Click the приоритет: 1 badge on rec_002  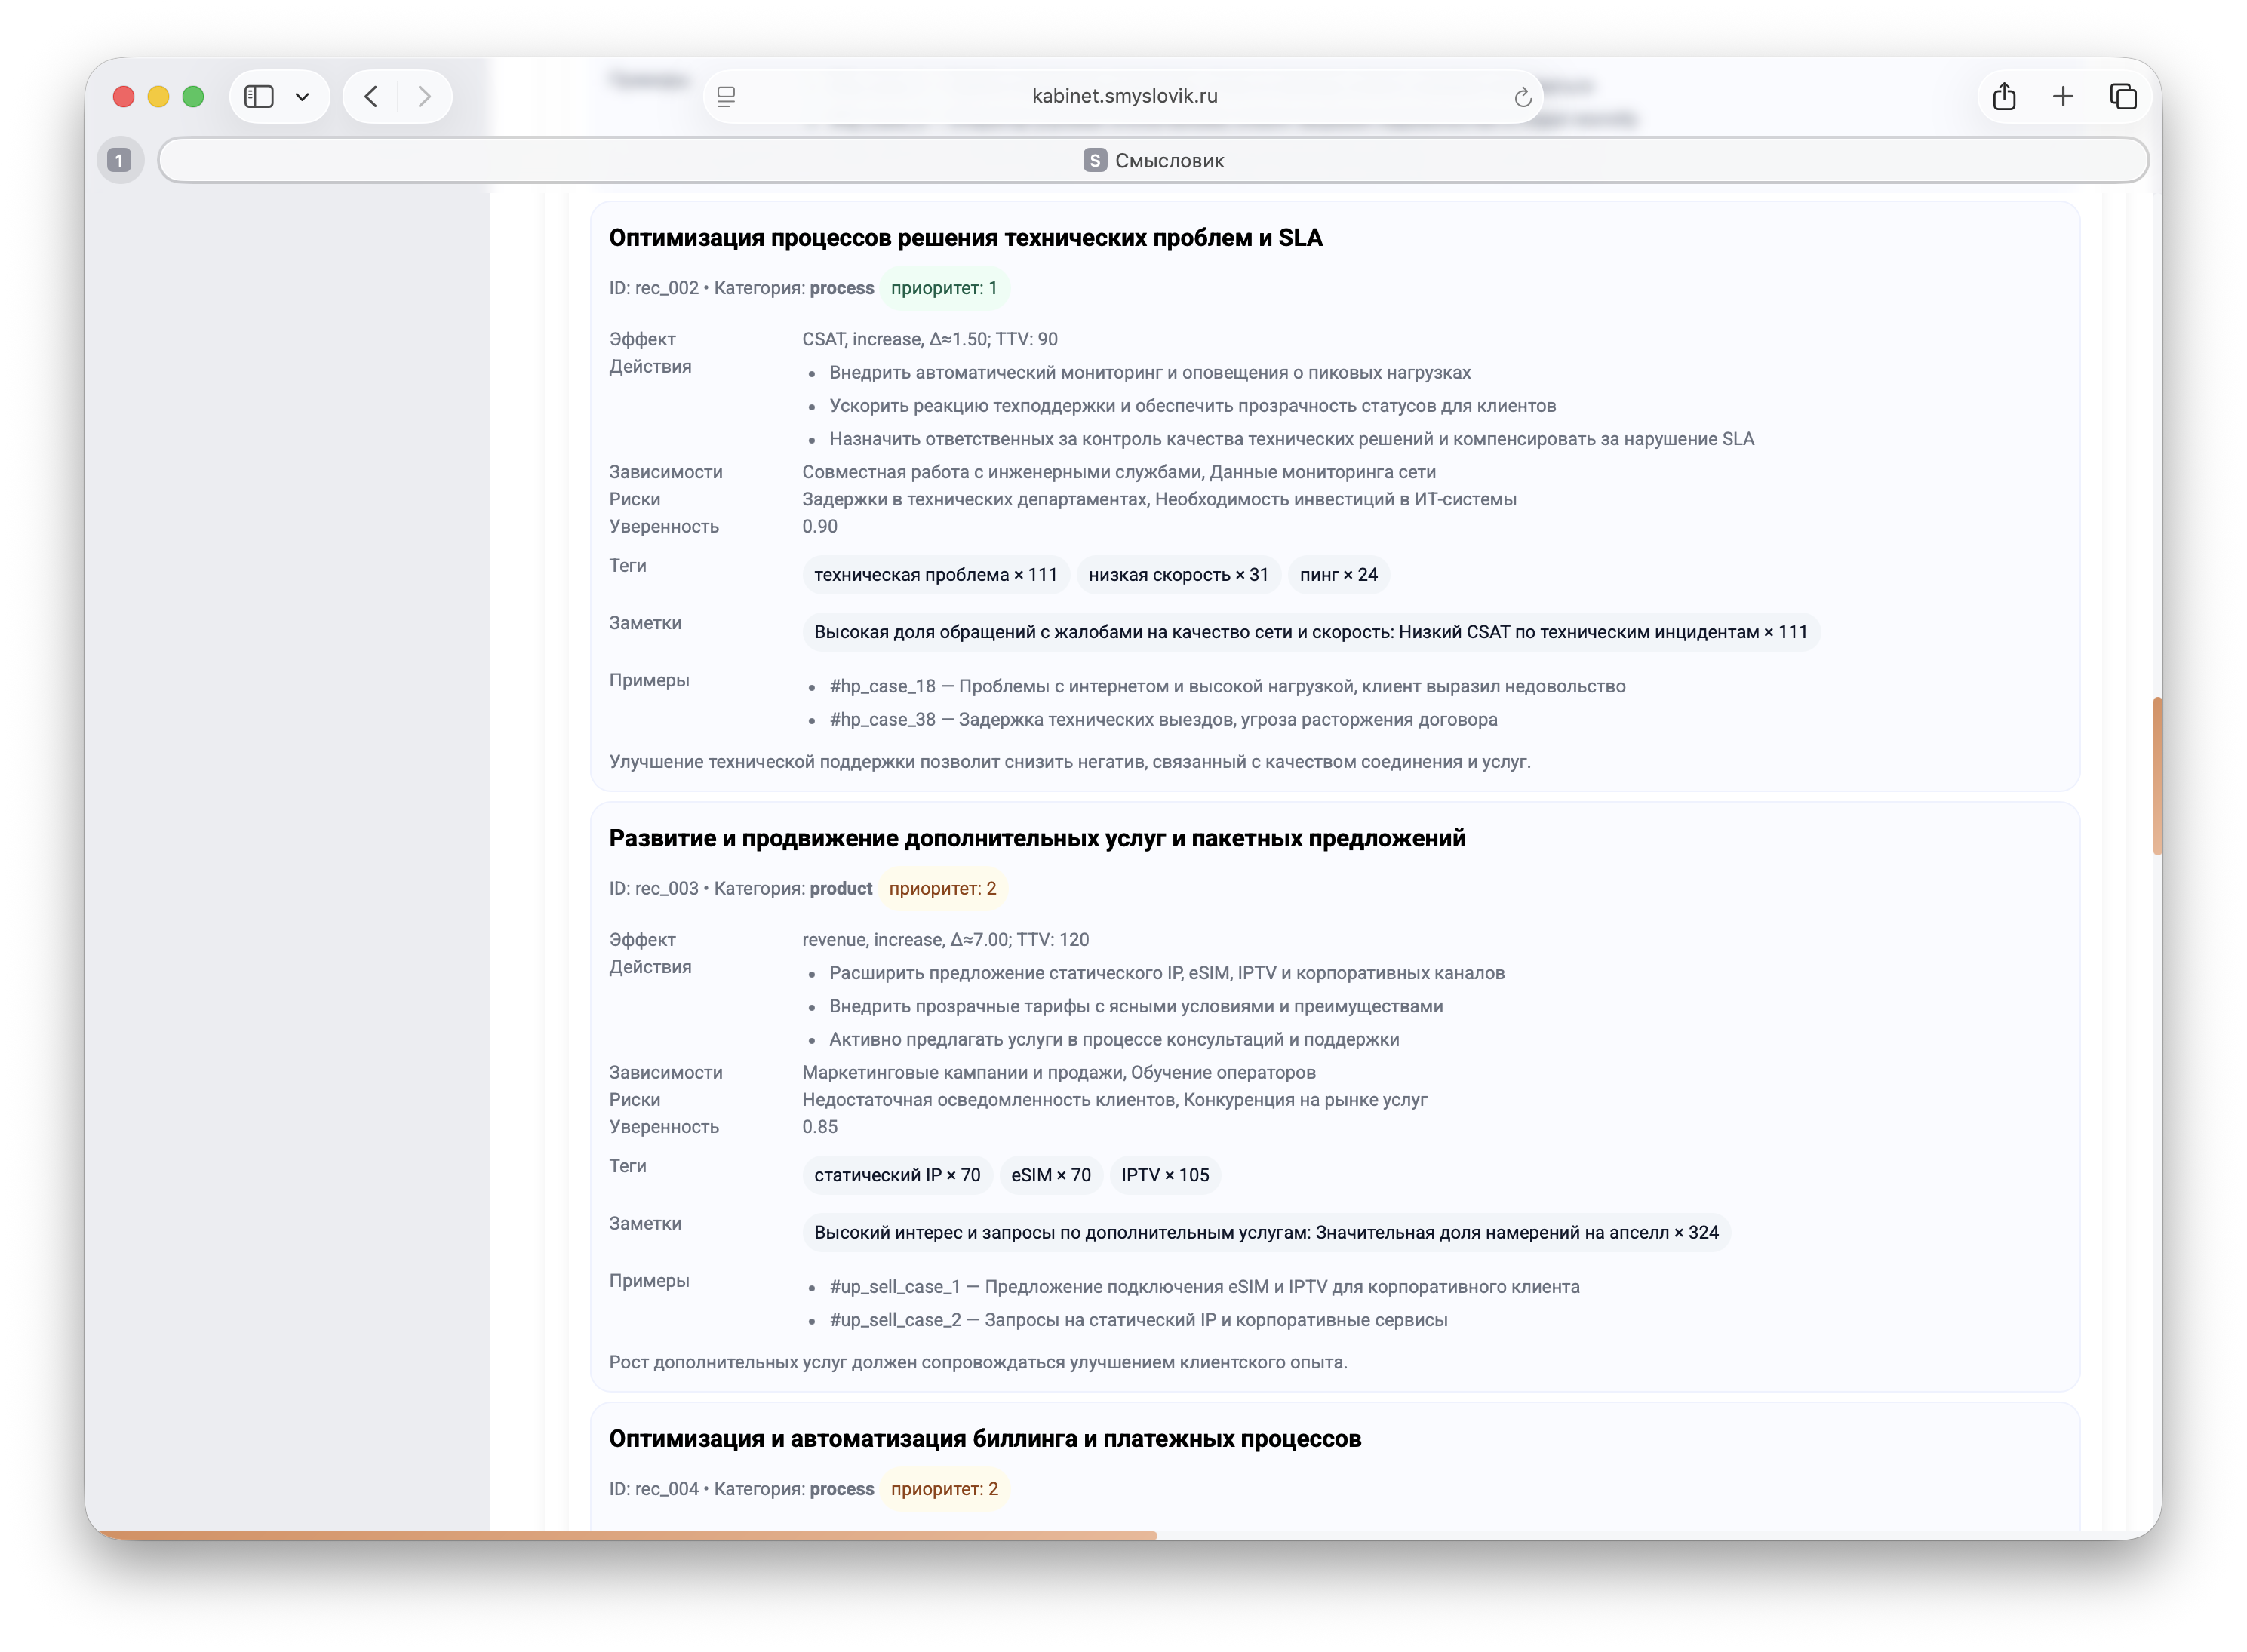943,288
